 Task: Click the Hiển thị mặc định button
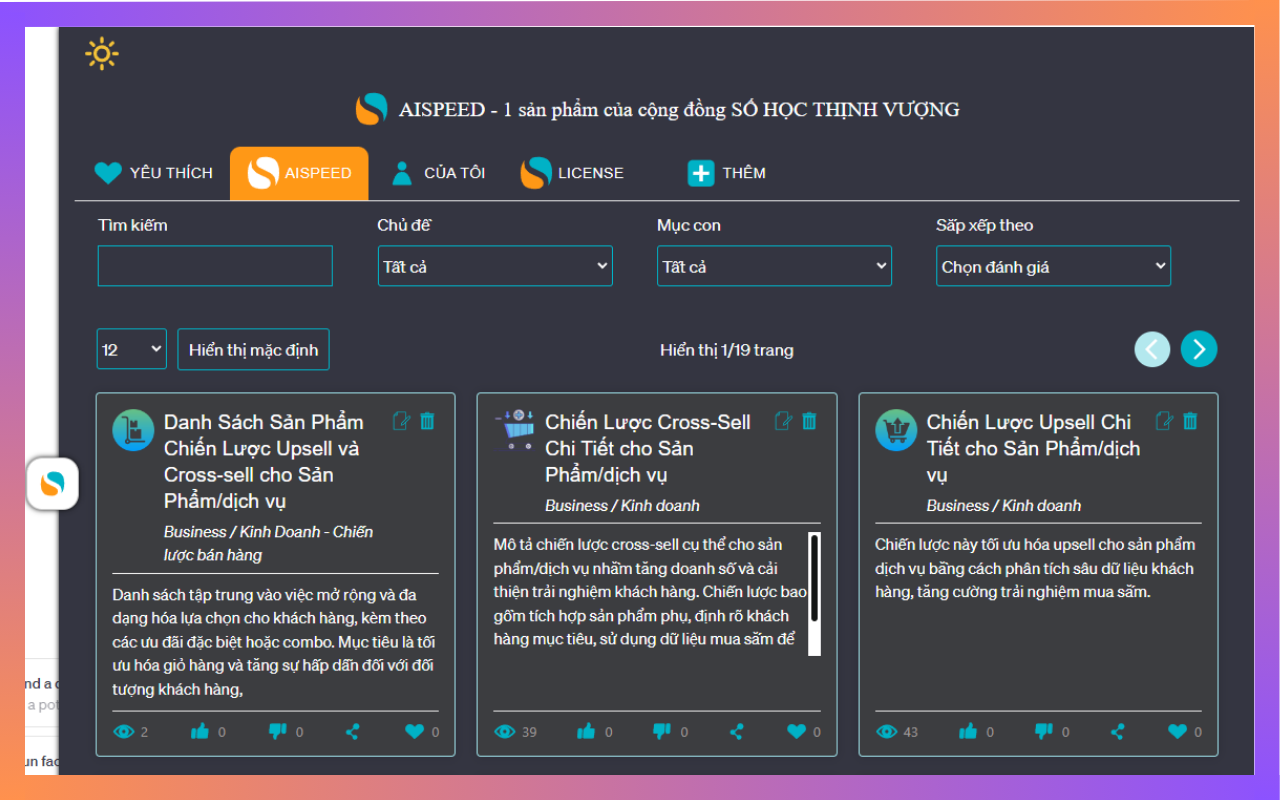pos(253,349)
